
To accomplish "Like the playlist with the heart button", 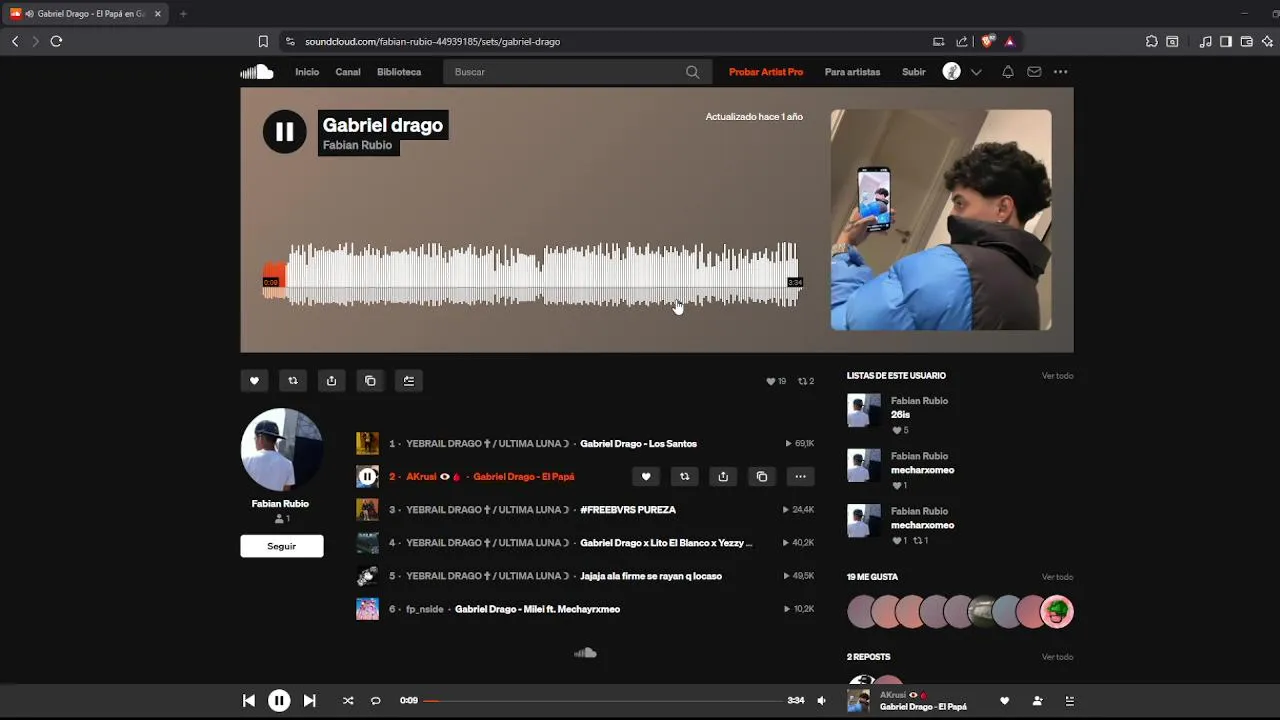I will [x=254, y=381].
